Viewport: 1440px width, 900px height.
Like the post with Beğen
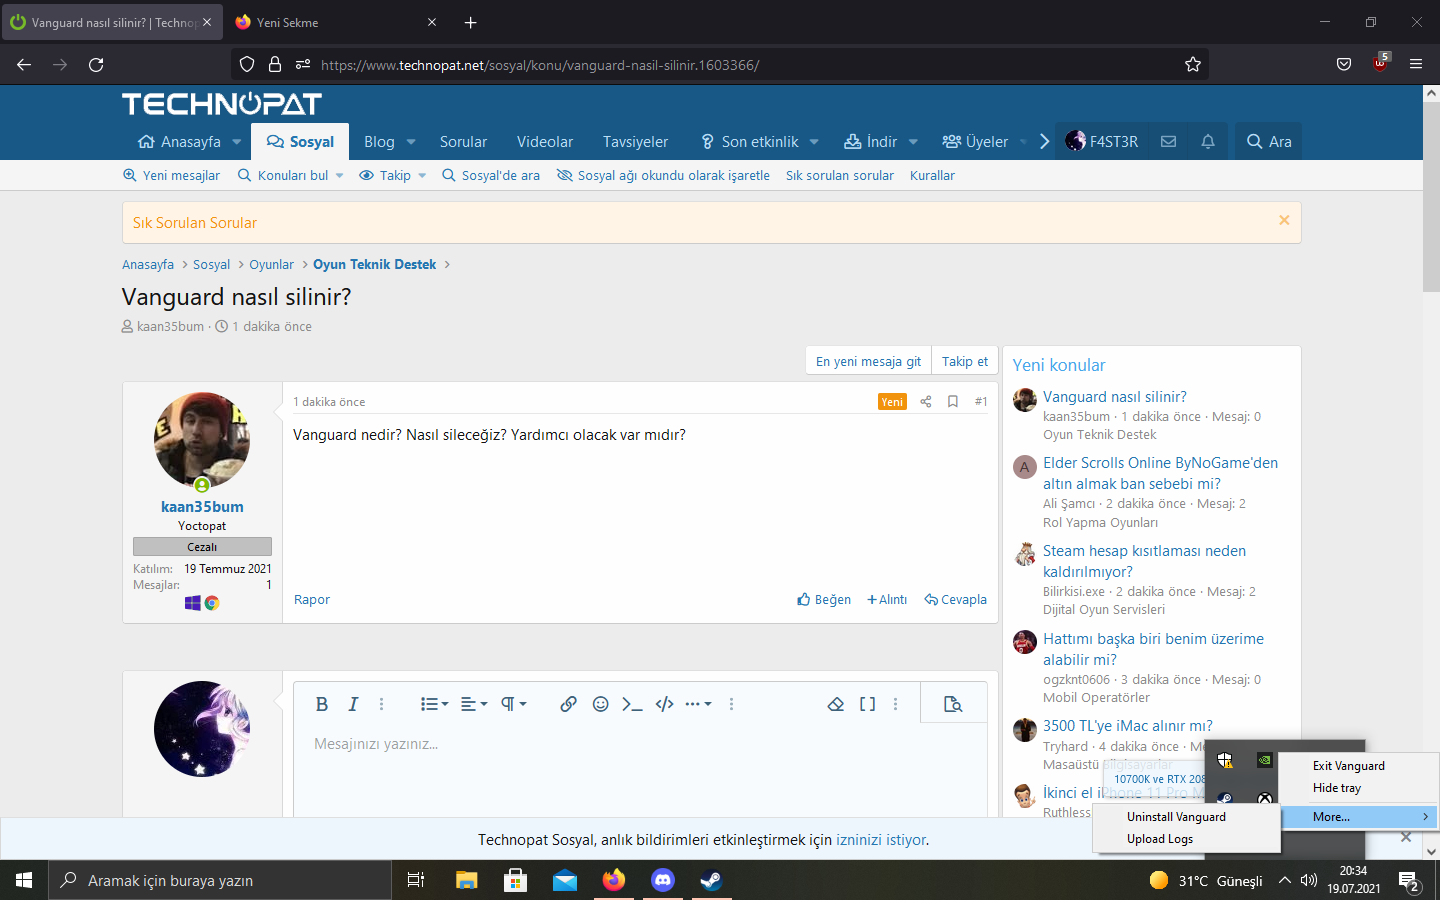click(824, 600)
